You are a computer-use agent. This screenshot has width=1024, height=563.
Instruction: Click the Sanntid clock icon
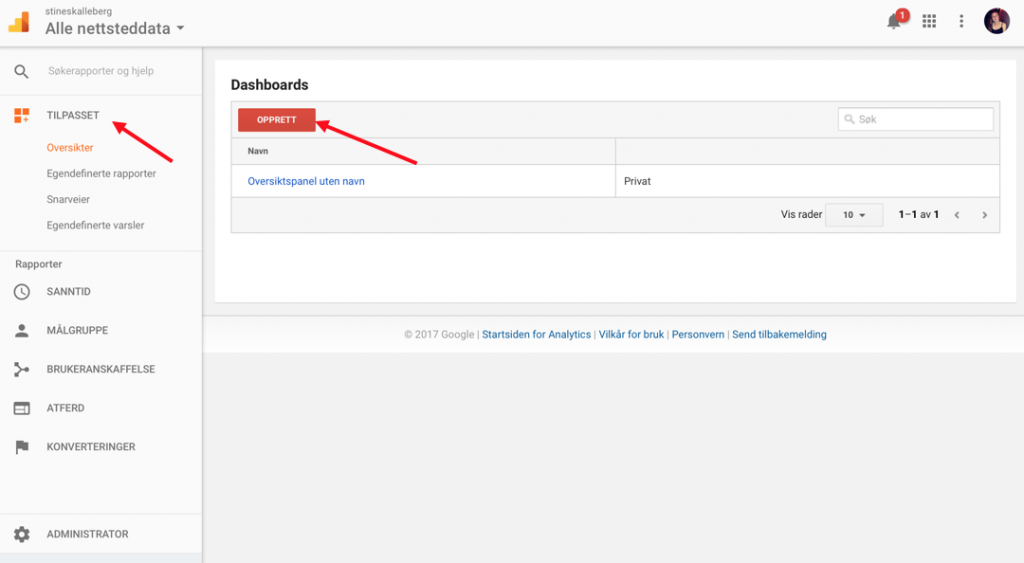coord(22,292)
